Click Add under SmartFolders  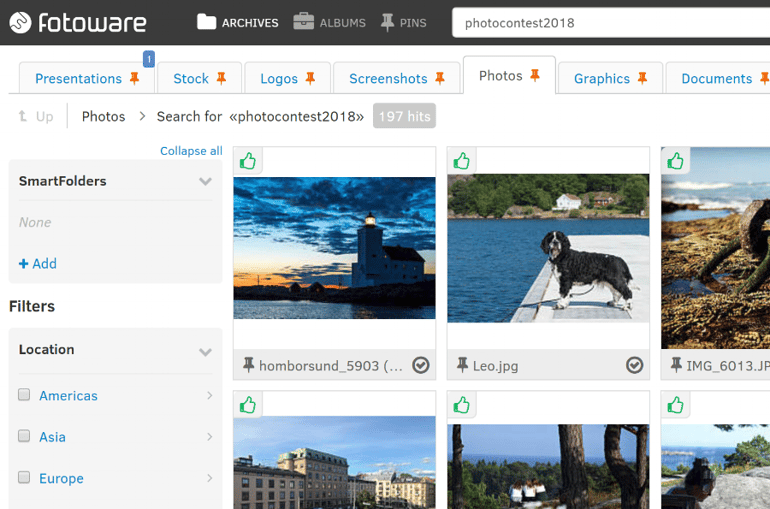click(38, 264)
